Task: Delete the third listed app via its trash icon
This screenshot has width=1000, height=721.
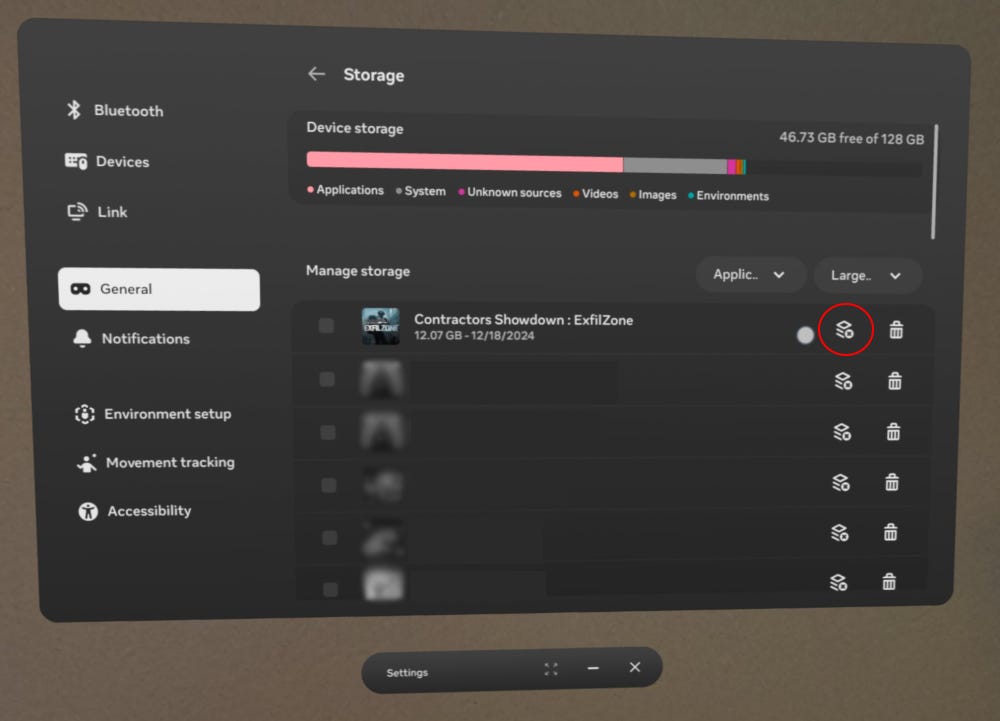Action: coord(893,432)
